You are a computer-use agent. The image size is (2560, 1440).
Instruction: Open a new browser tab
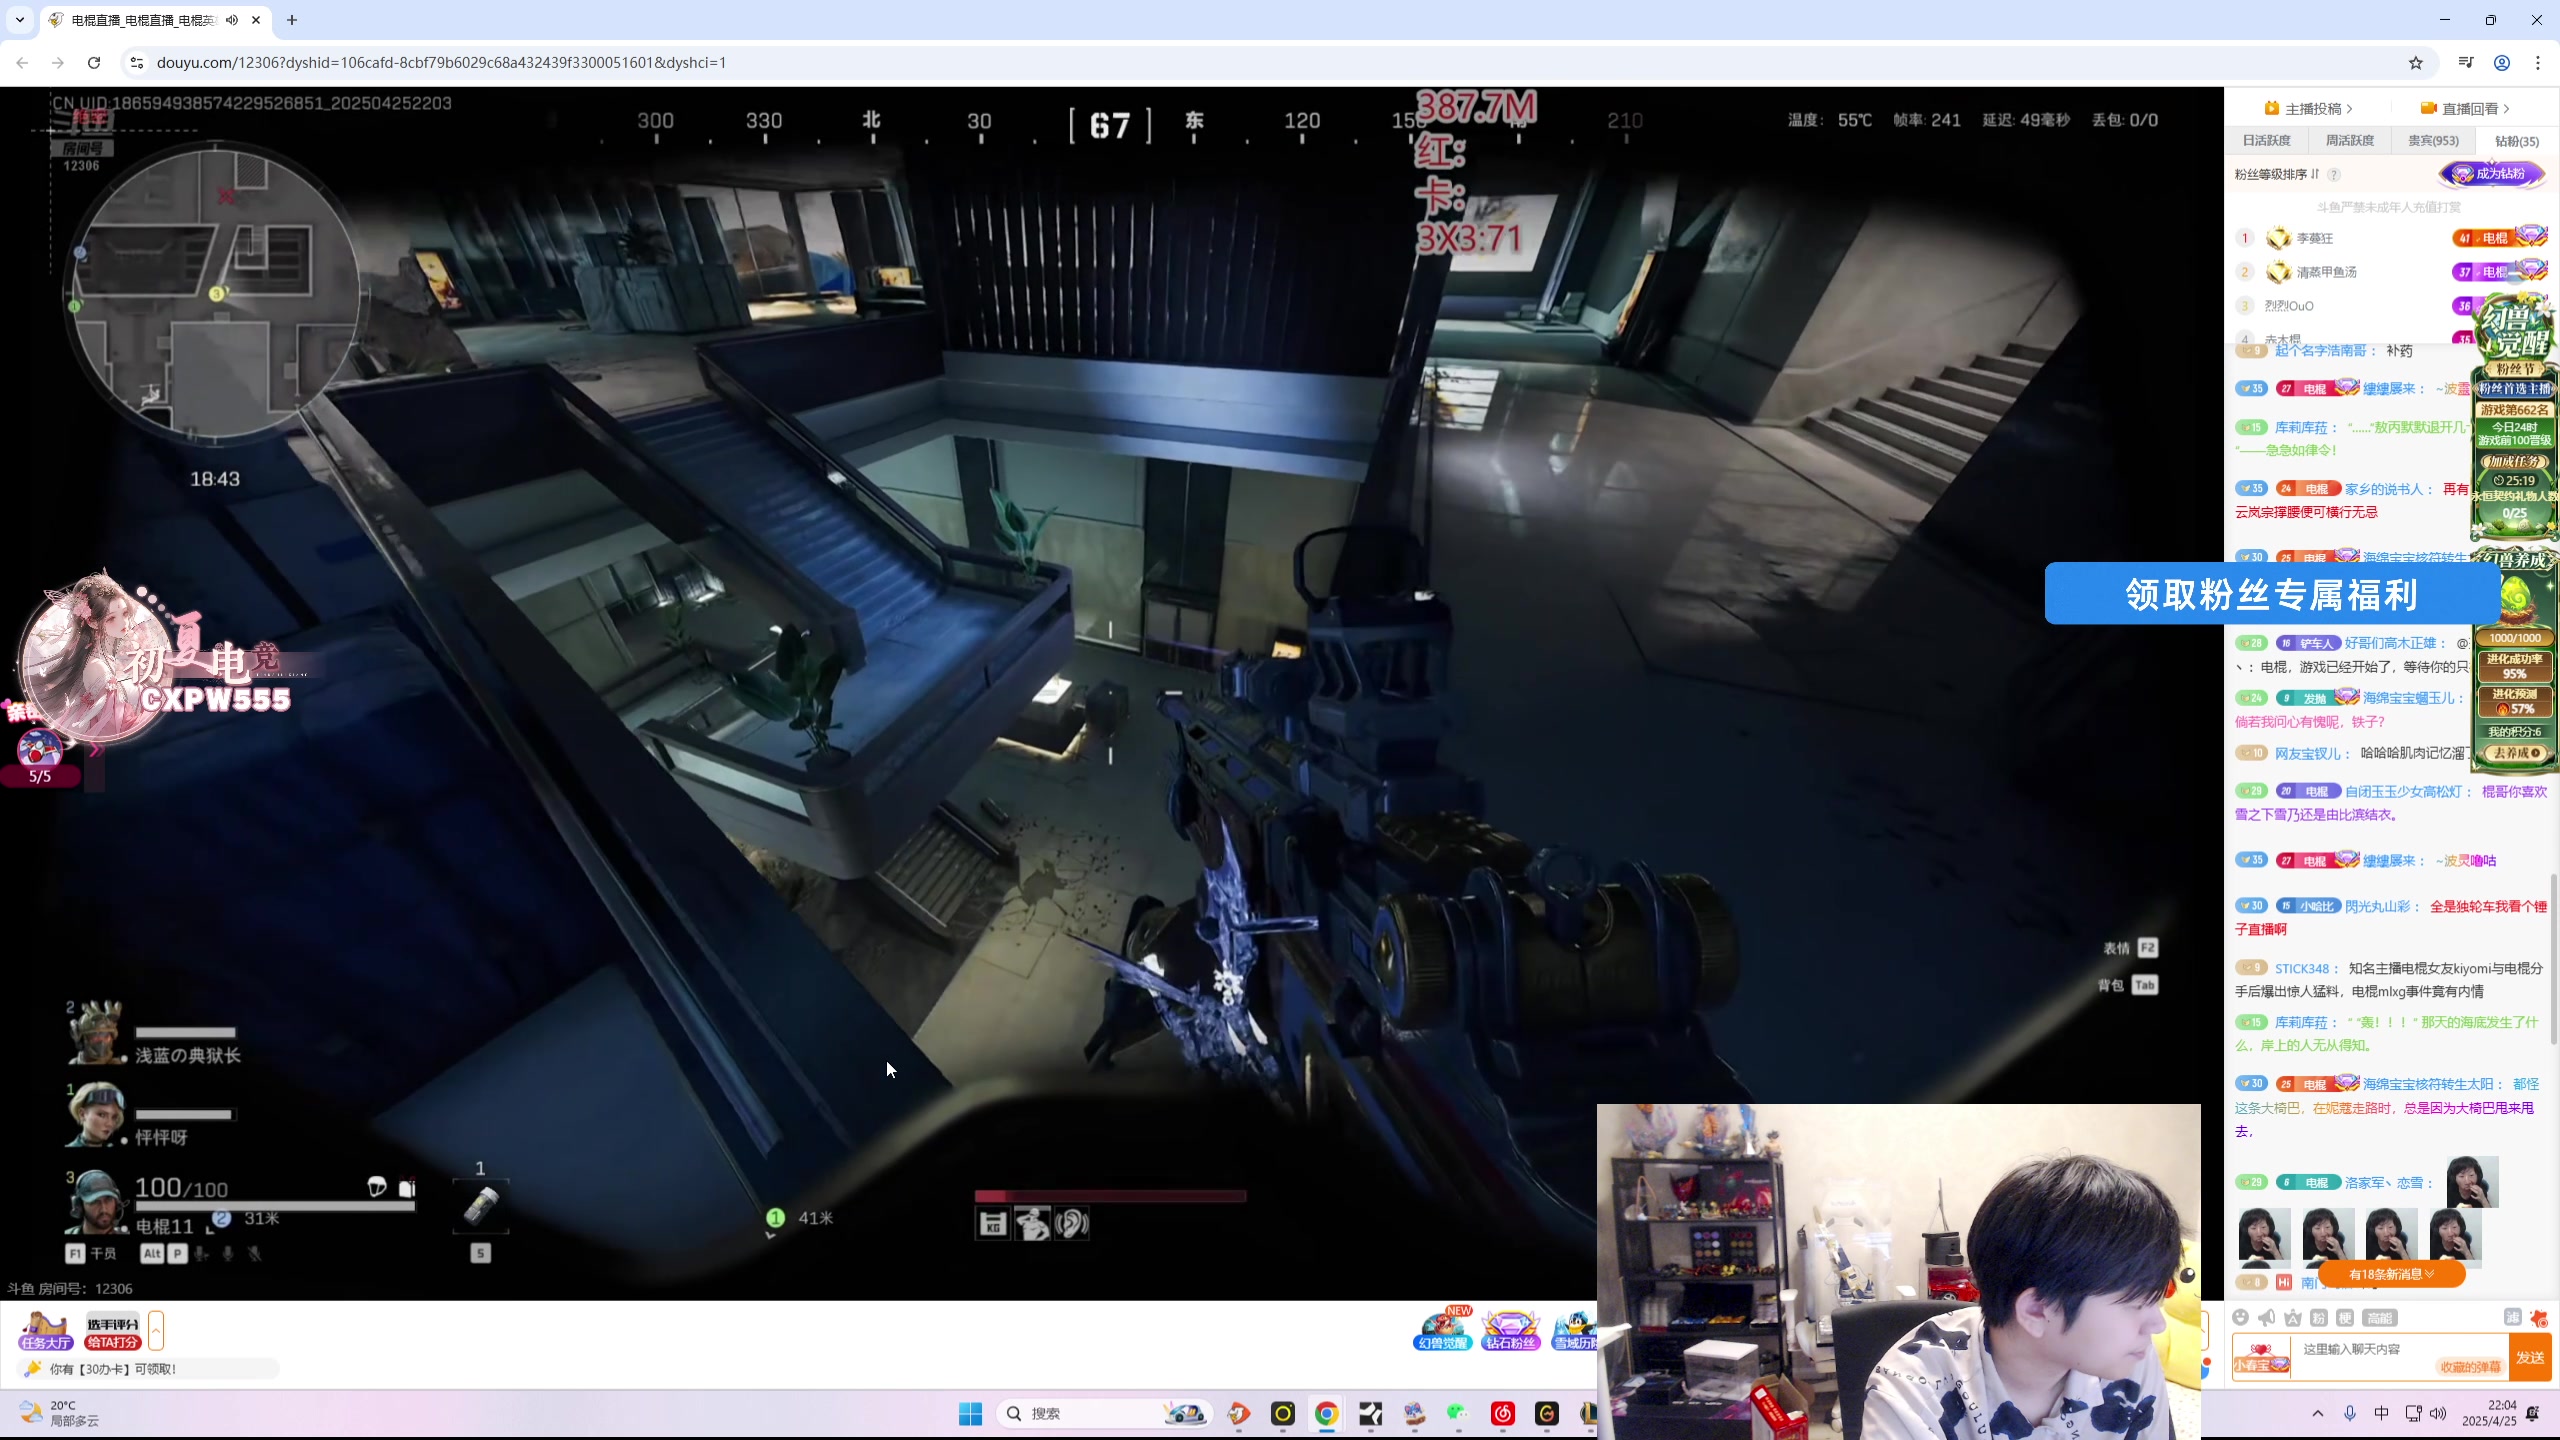tap(292, 20)
